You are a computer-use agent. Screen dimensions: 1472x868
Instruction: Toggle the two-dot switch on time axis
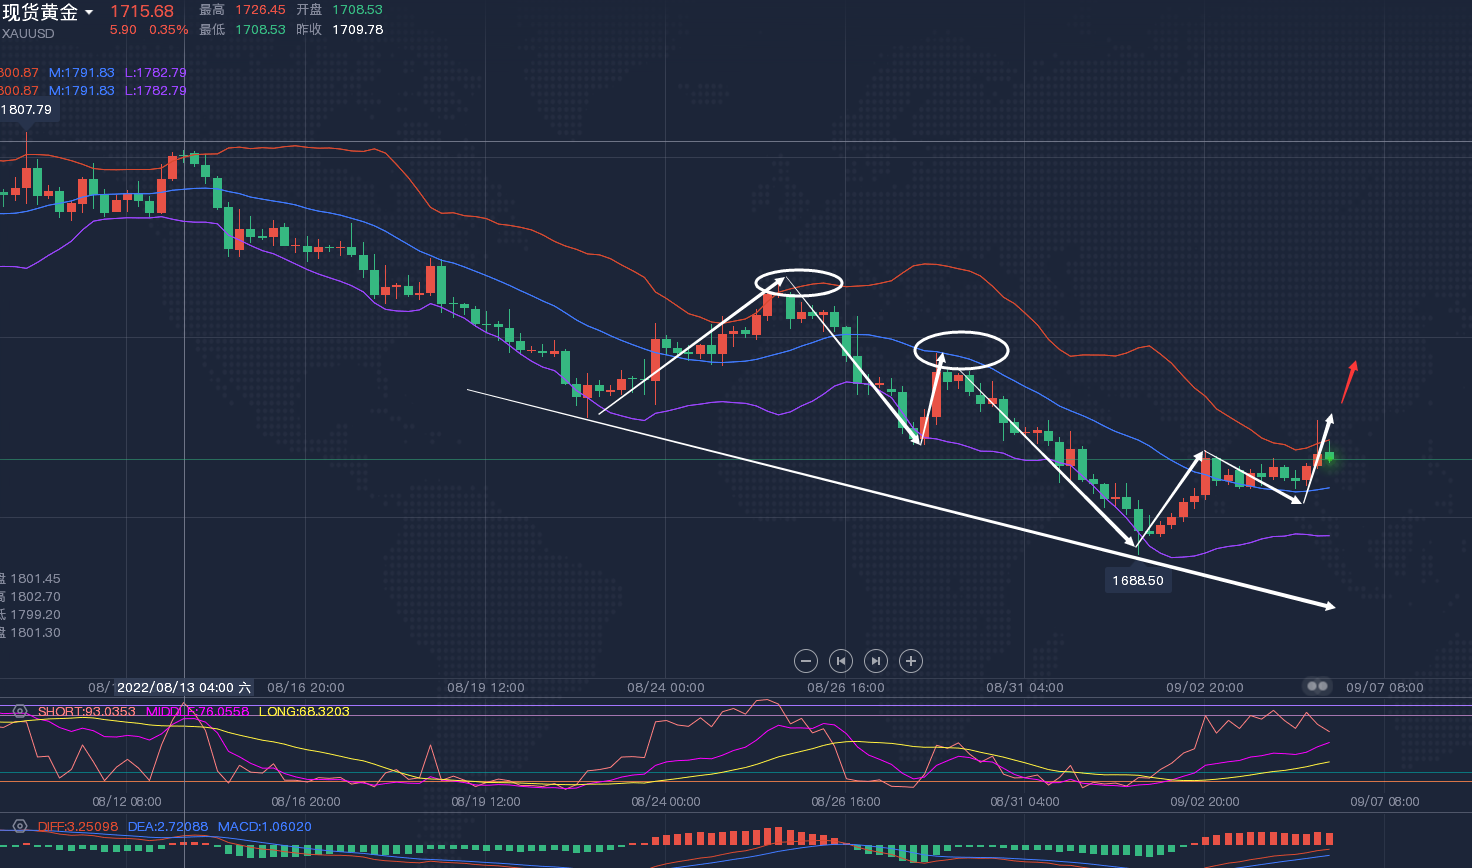pos(1317,686)
